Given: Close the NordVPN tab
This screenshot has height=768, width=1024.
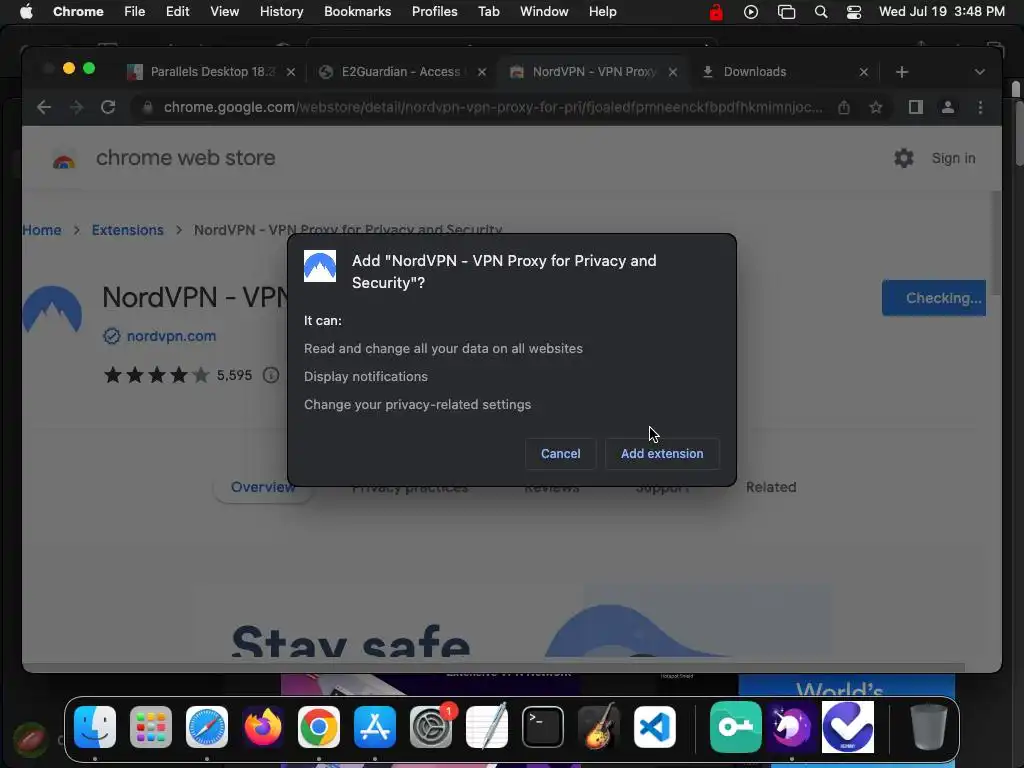Looking at the screenshot, I should click(673, 72).
